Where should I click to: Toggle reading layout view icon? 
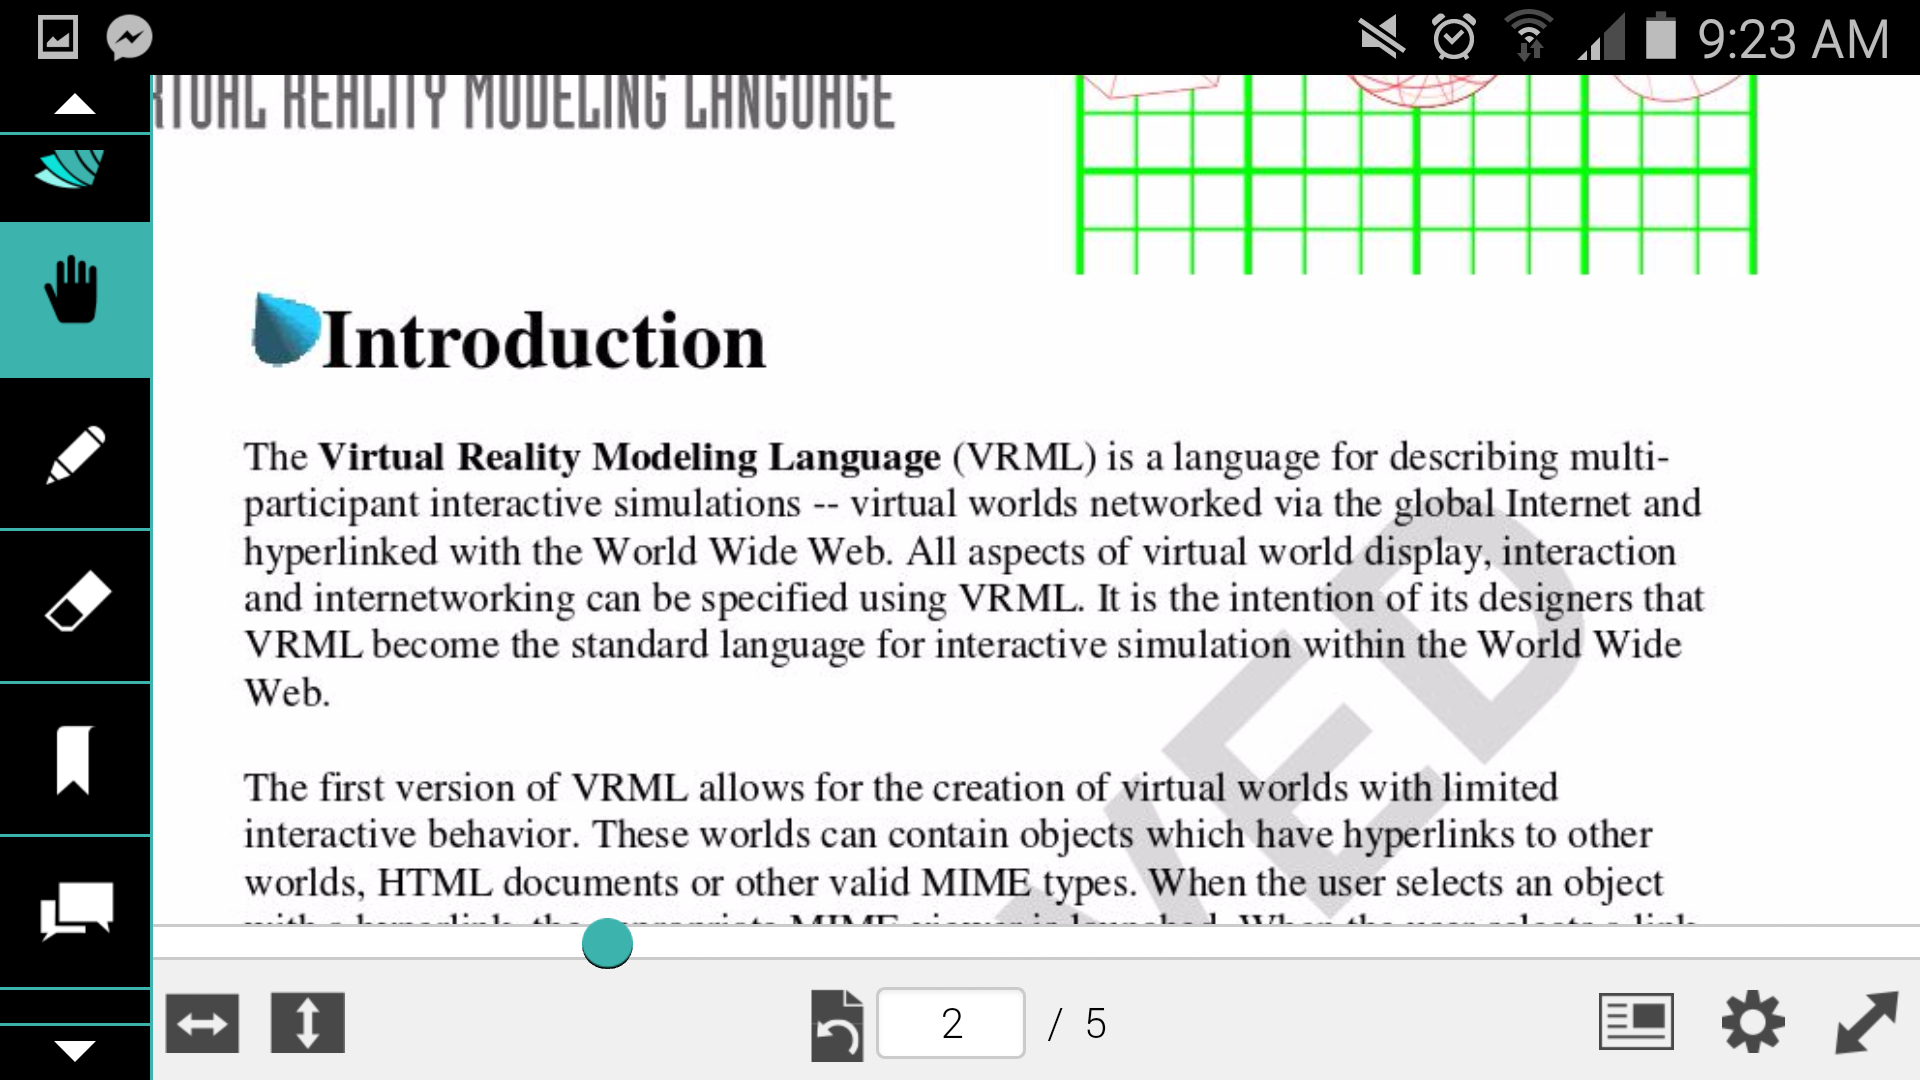pyautogui.click(x=1636, y=1022)
